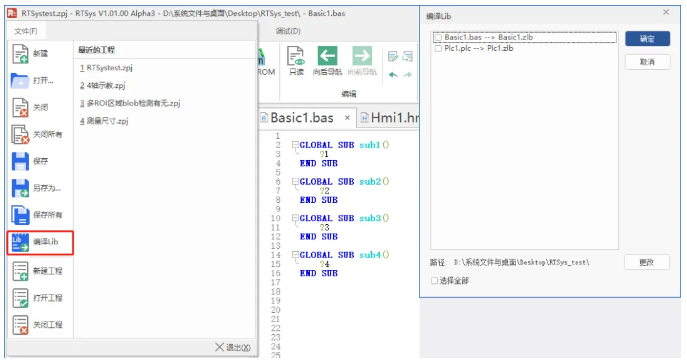Collapse the sub1 code fold marker

[x=295, y=144]
